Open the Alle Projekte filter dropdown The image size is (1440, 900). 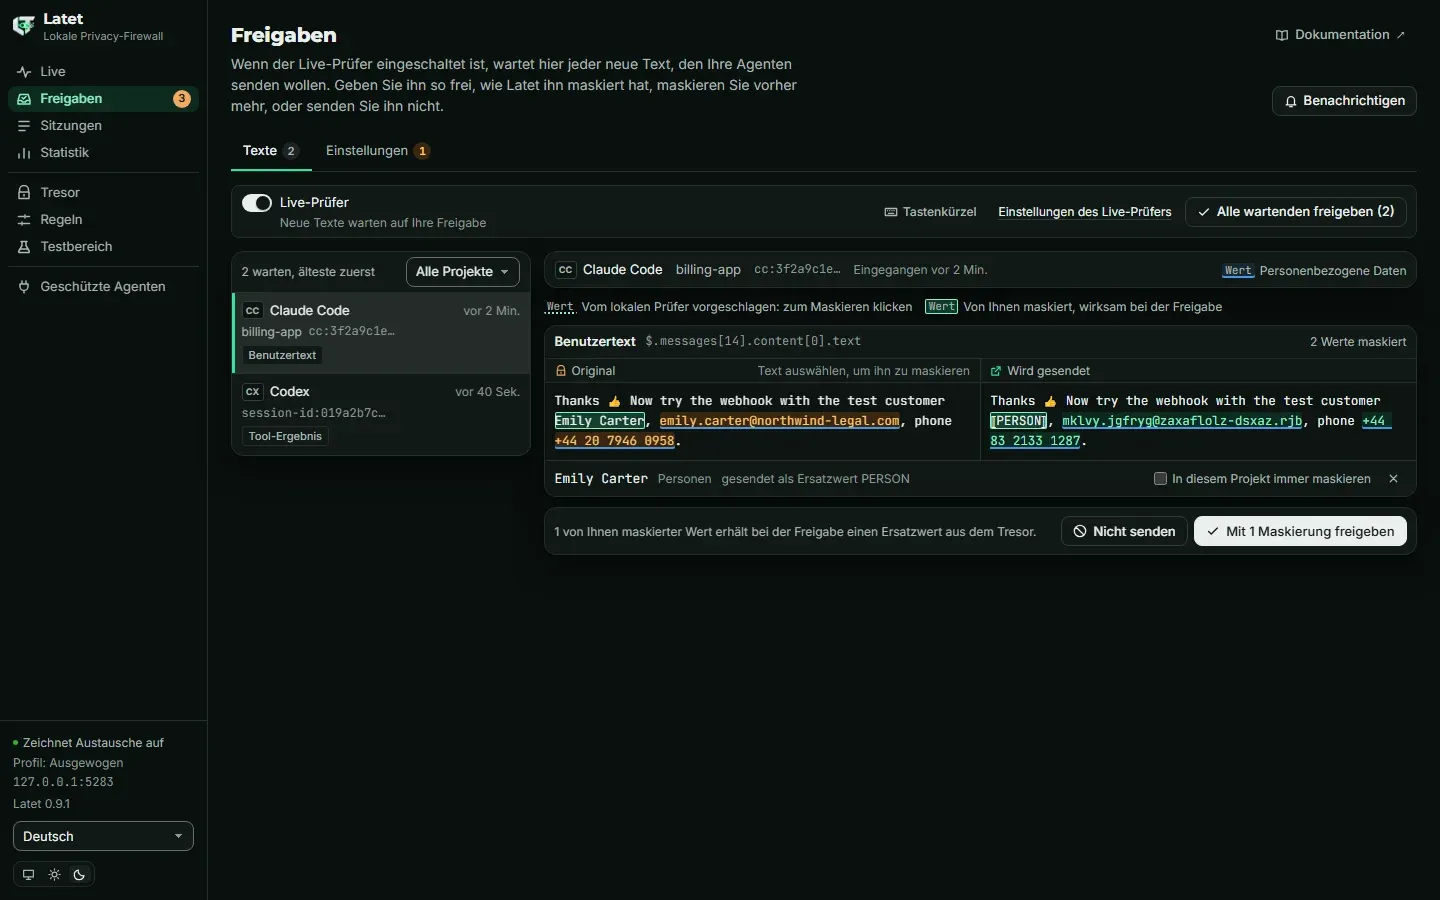pyautogui.click(x=463, y=272)
